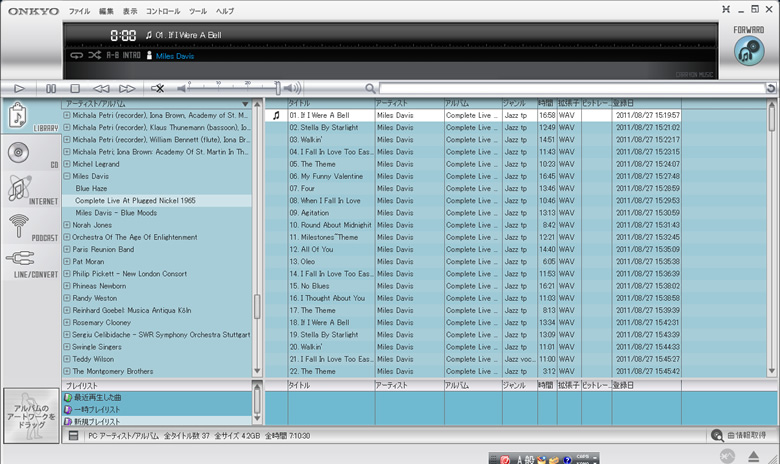780x464 pixels.
Task: Pause playback with the Pause button
Action: click(x=51, y=89)
